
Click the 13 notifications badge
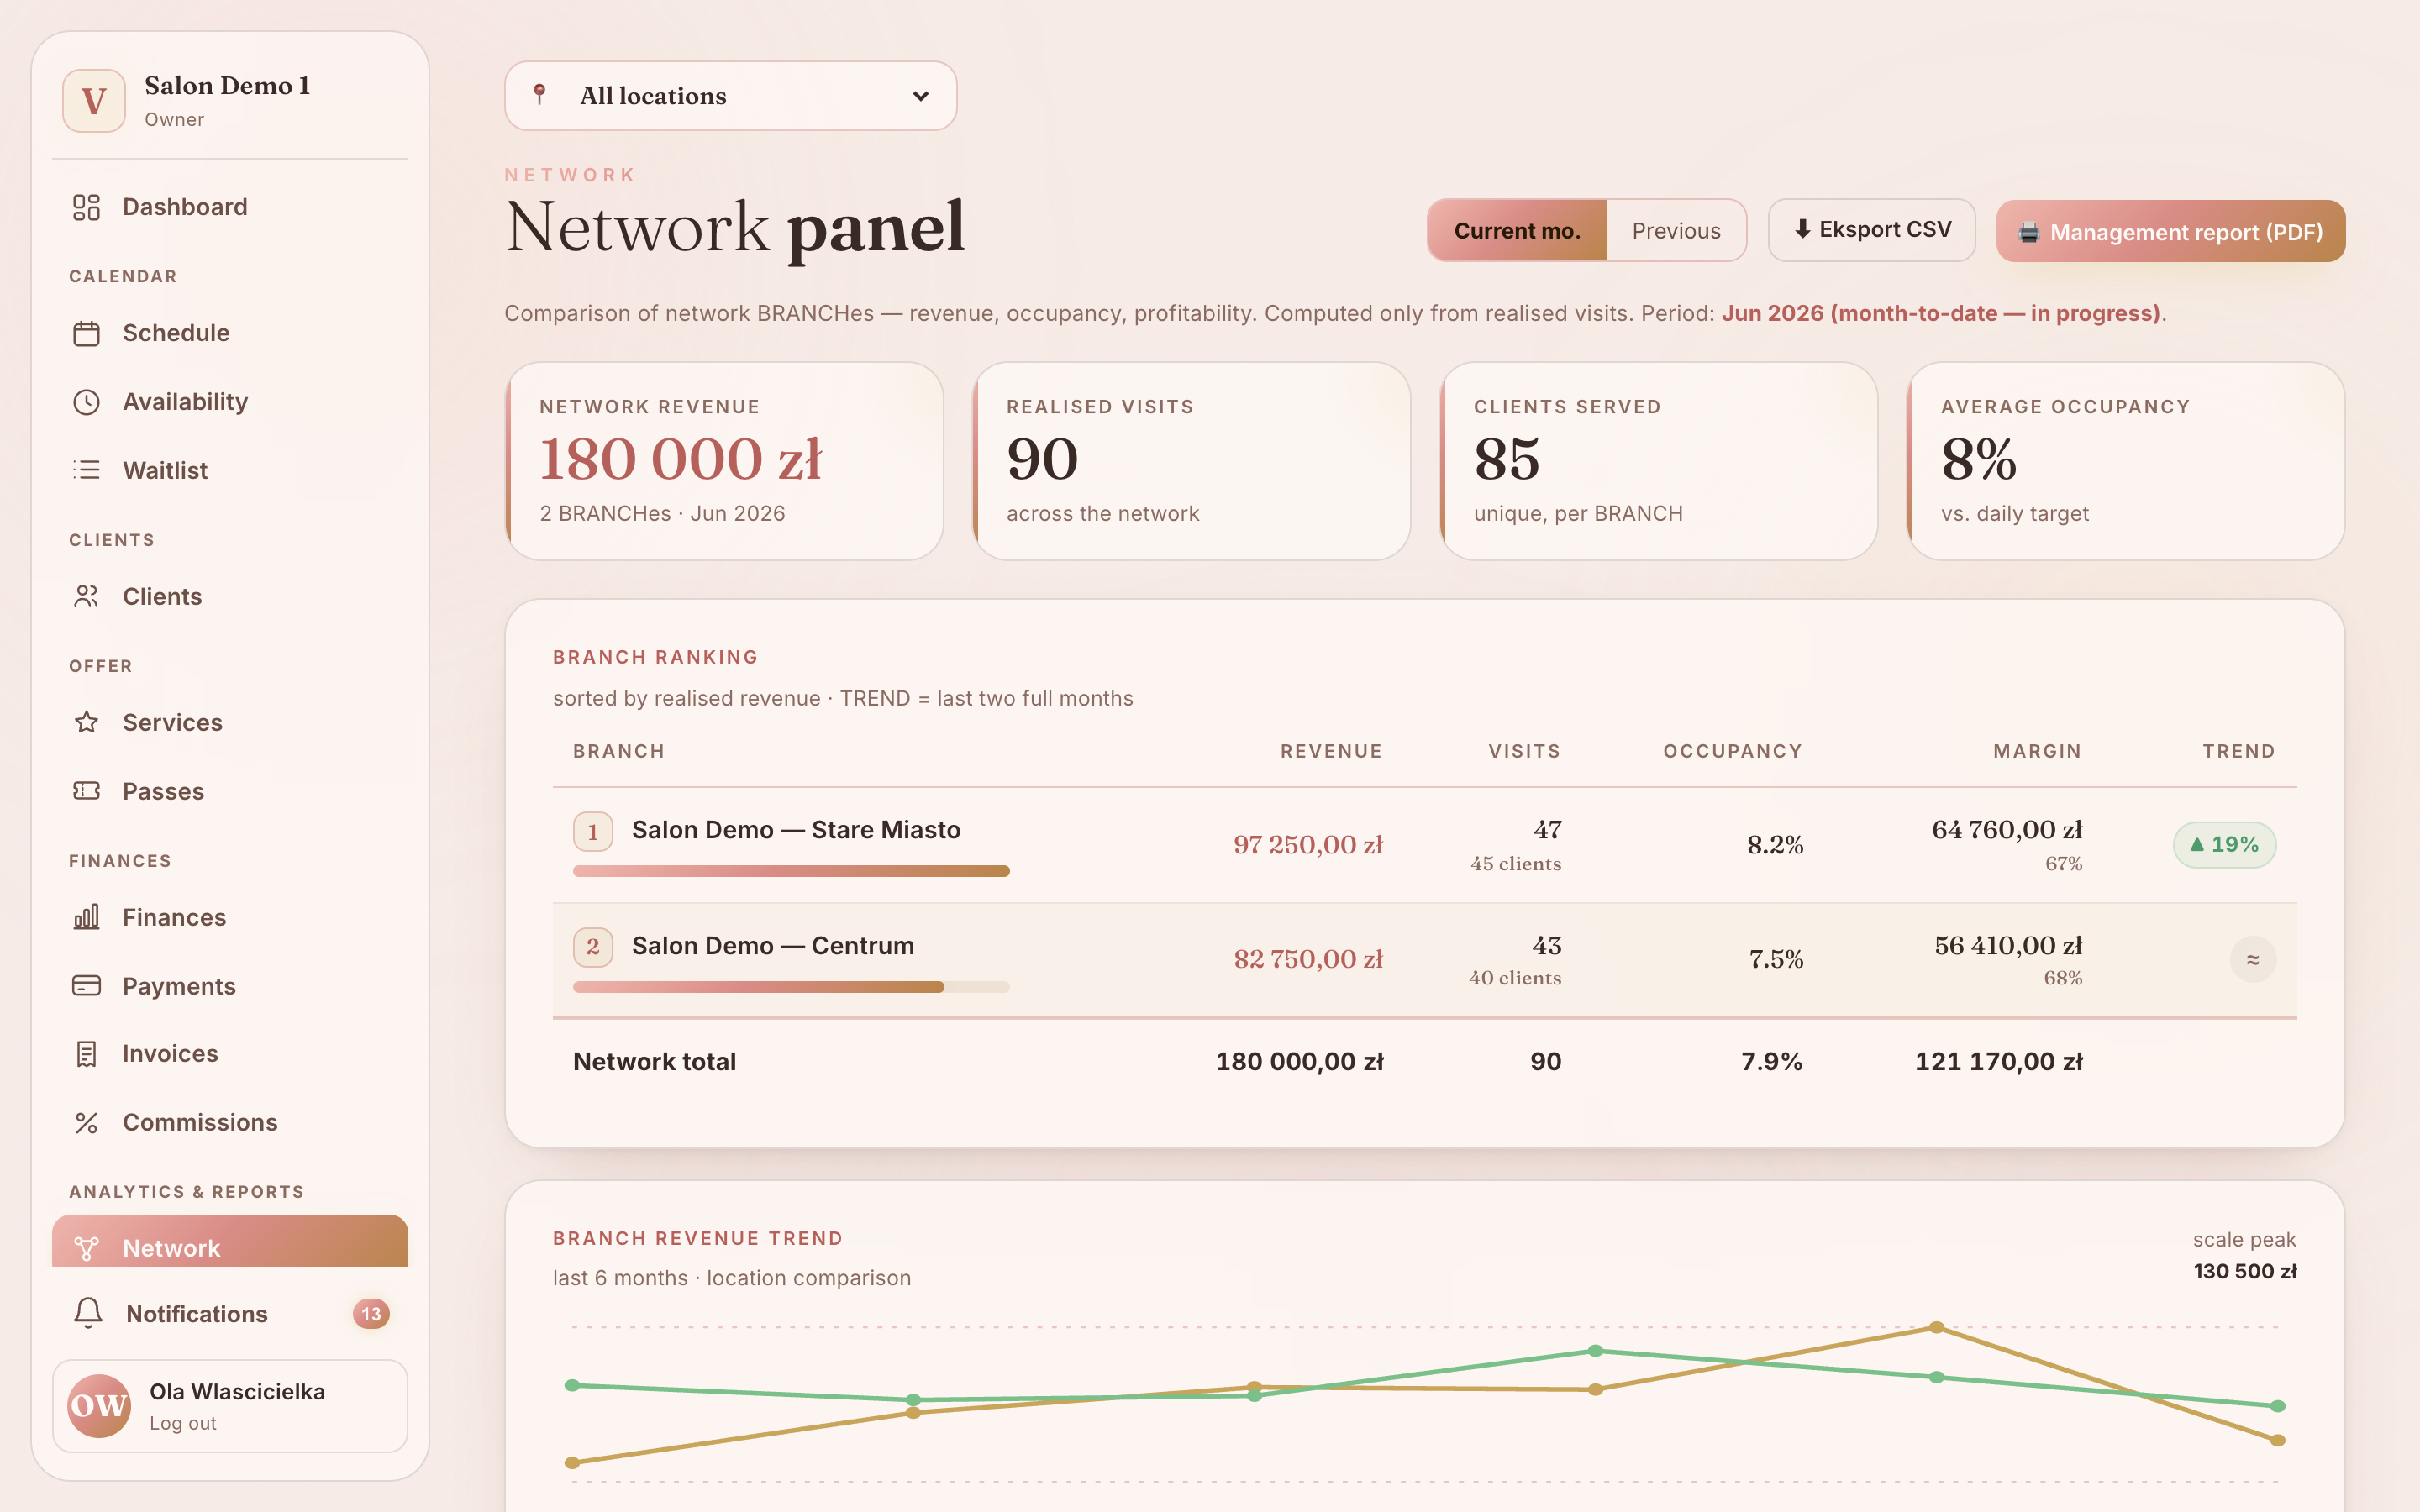[371, 1313]
